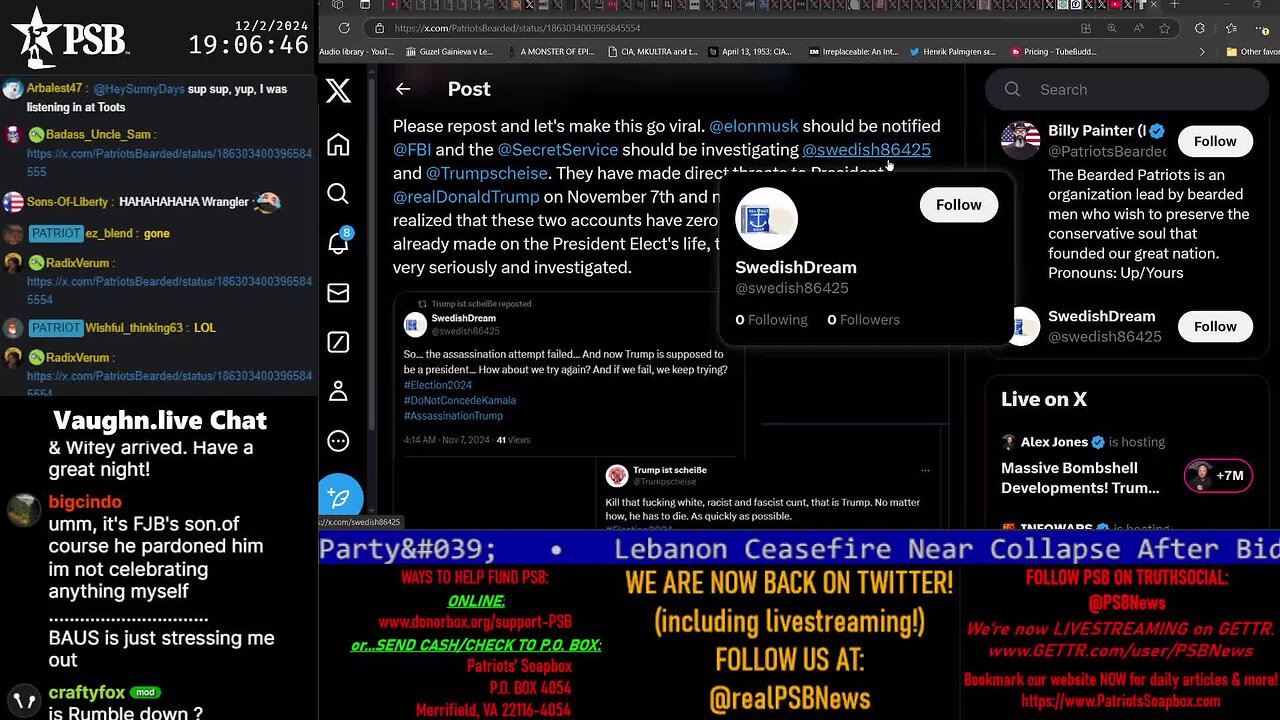The width and height of the screenshot is (1280, 720).
Task: Open SwedishDream name on hover card
Action: coord(796,268)
